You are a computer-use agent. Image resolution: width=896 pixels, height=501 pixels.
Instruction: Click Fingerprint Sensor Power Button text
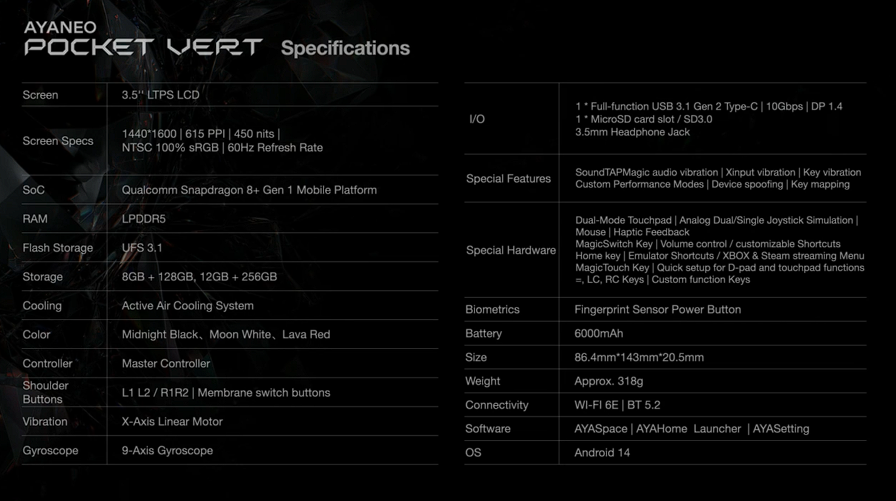tap(657, 310)
